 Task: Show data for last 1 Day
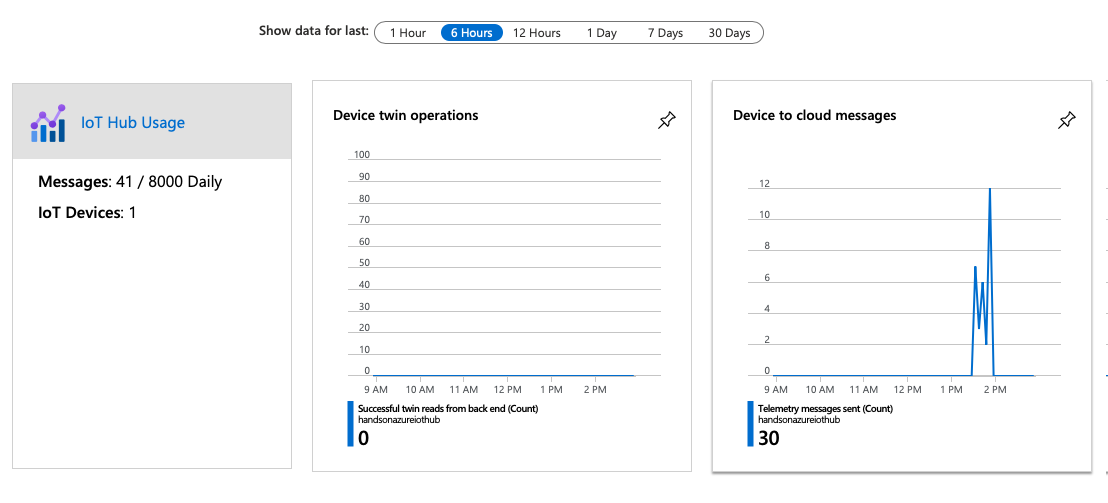[602, 33]
